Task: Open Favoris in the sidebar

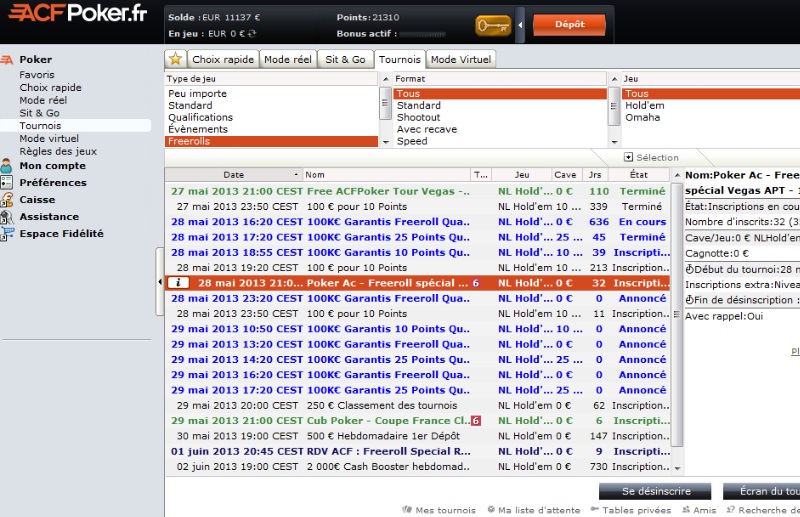Action: click(x=37, y=75)
